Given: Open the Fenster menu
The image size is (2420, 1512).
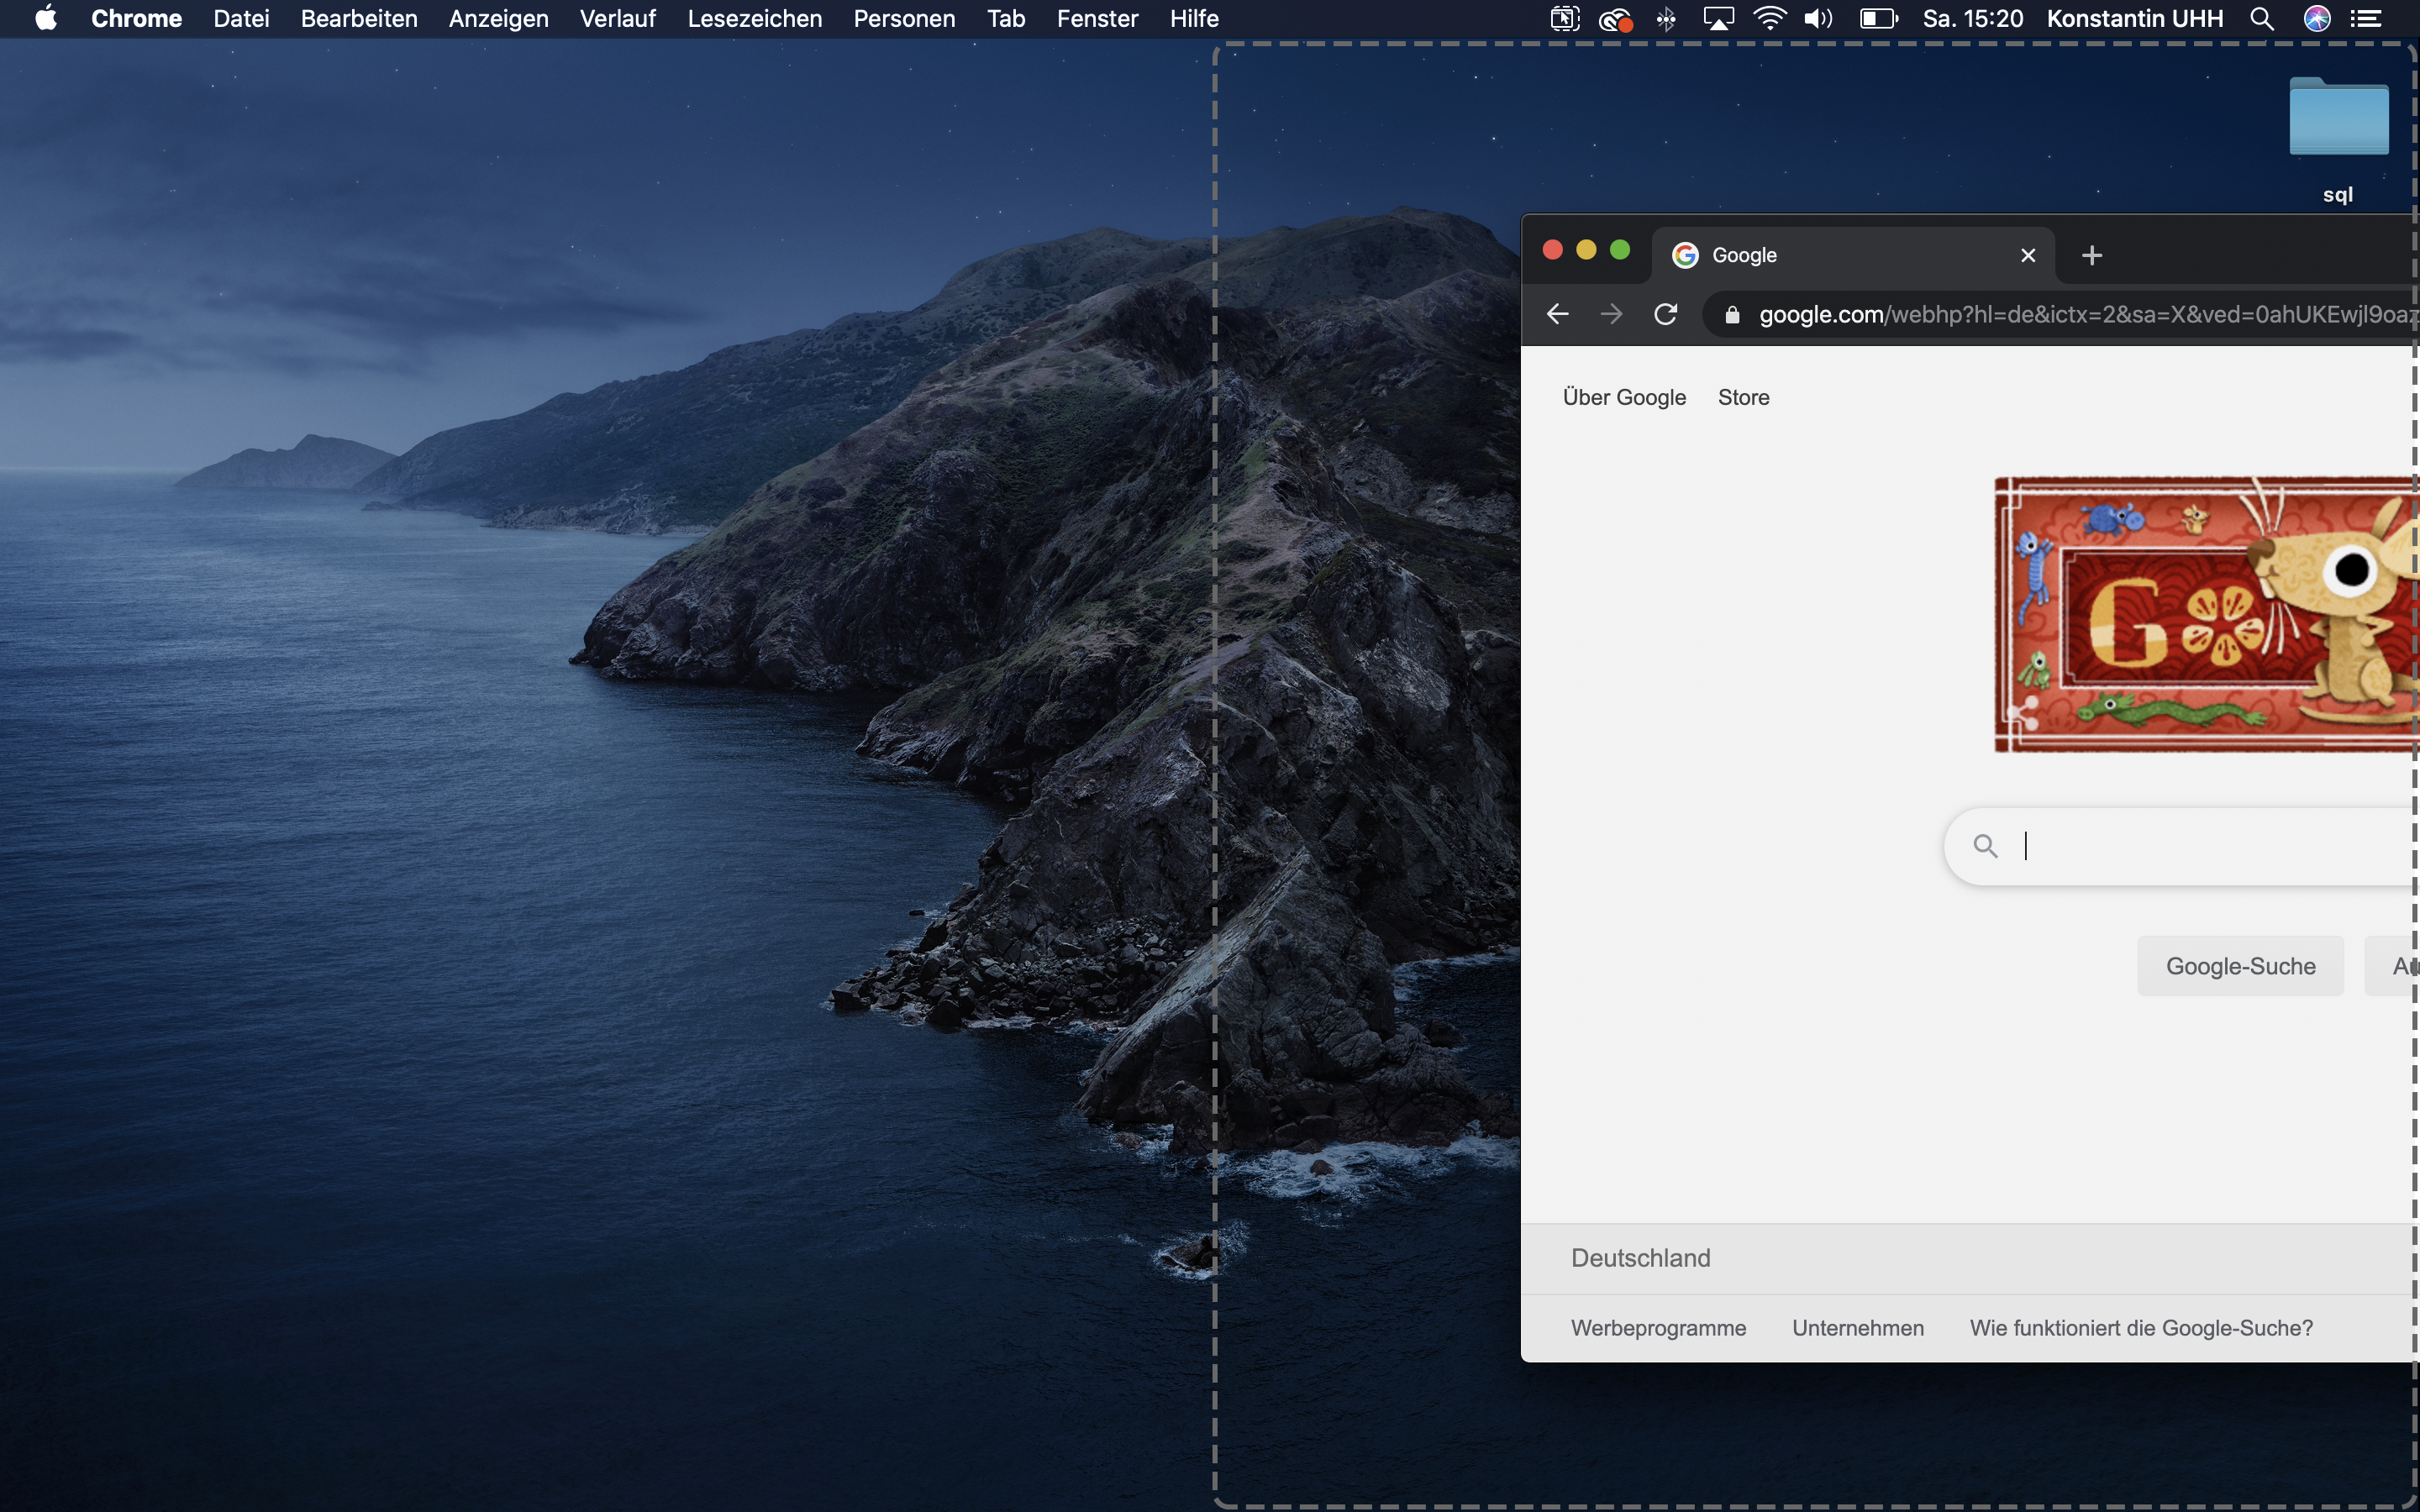Looking at the screenshot, I should (1097, 18).
